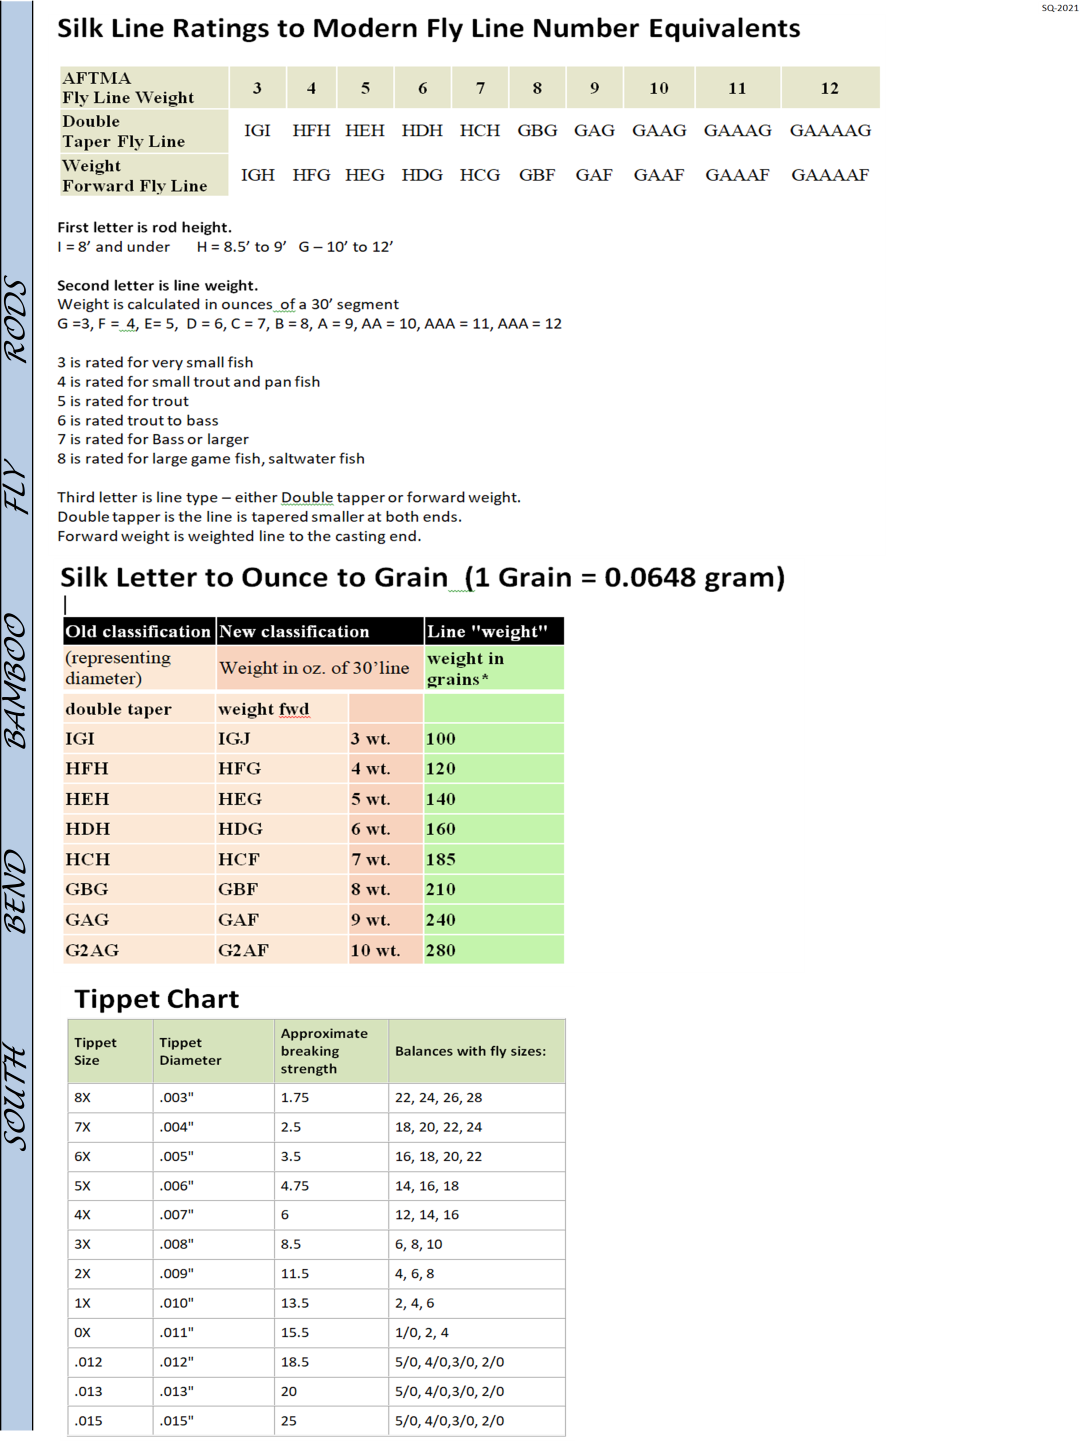This screenshot has width=1080, height=1451.
Task: Click the 'double taper' subheader cell
Action: [x=139, y=709]
